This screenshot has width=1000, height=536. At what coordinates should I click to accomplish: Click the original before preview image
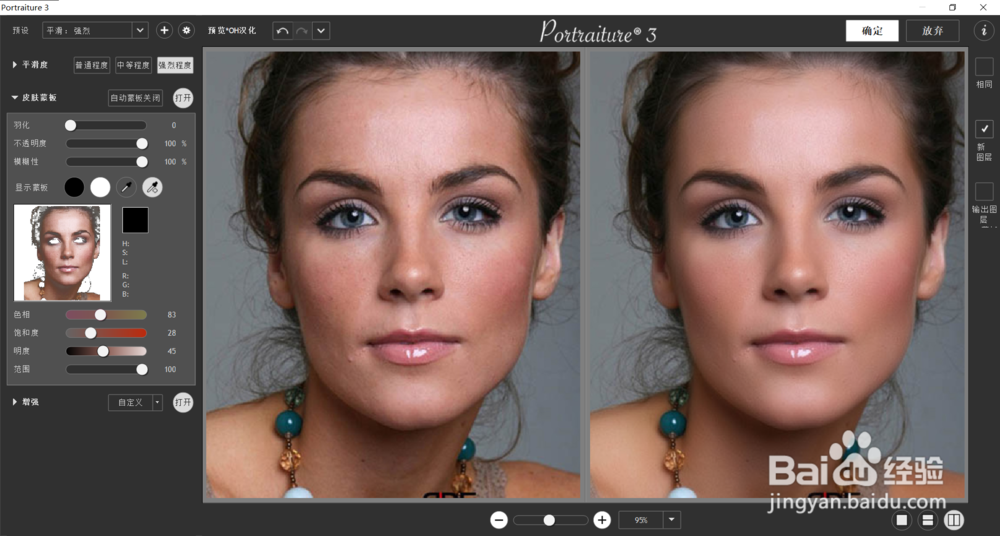(392, 275)
